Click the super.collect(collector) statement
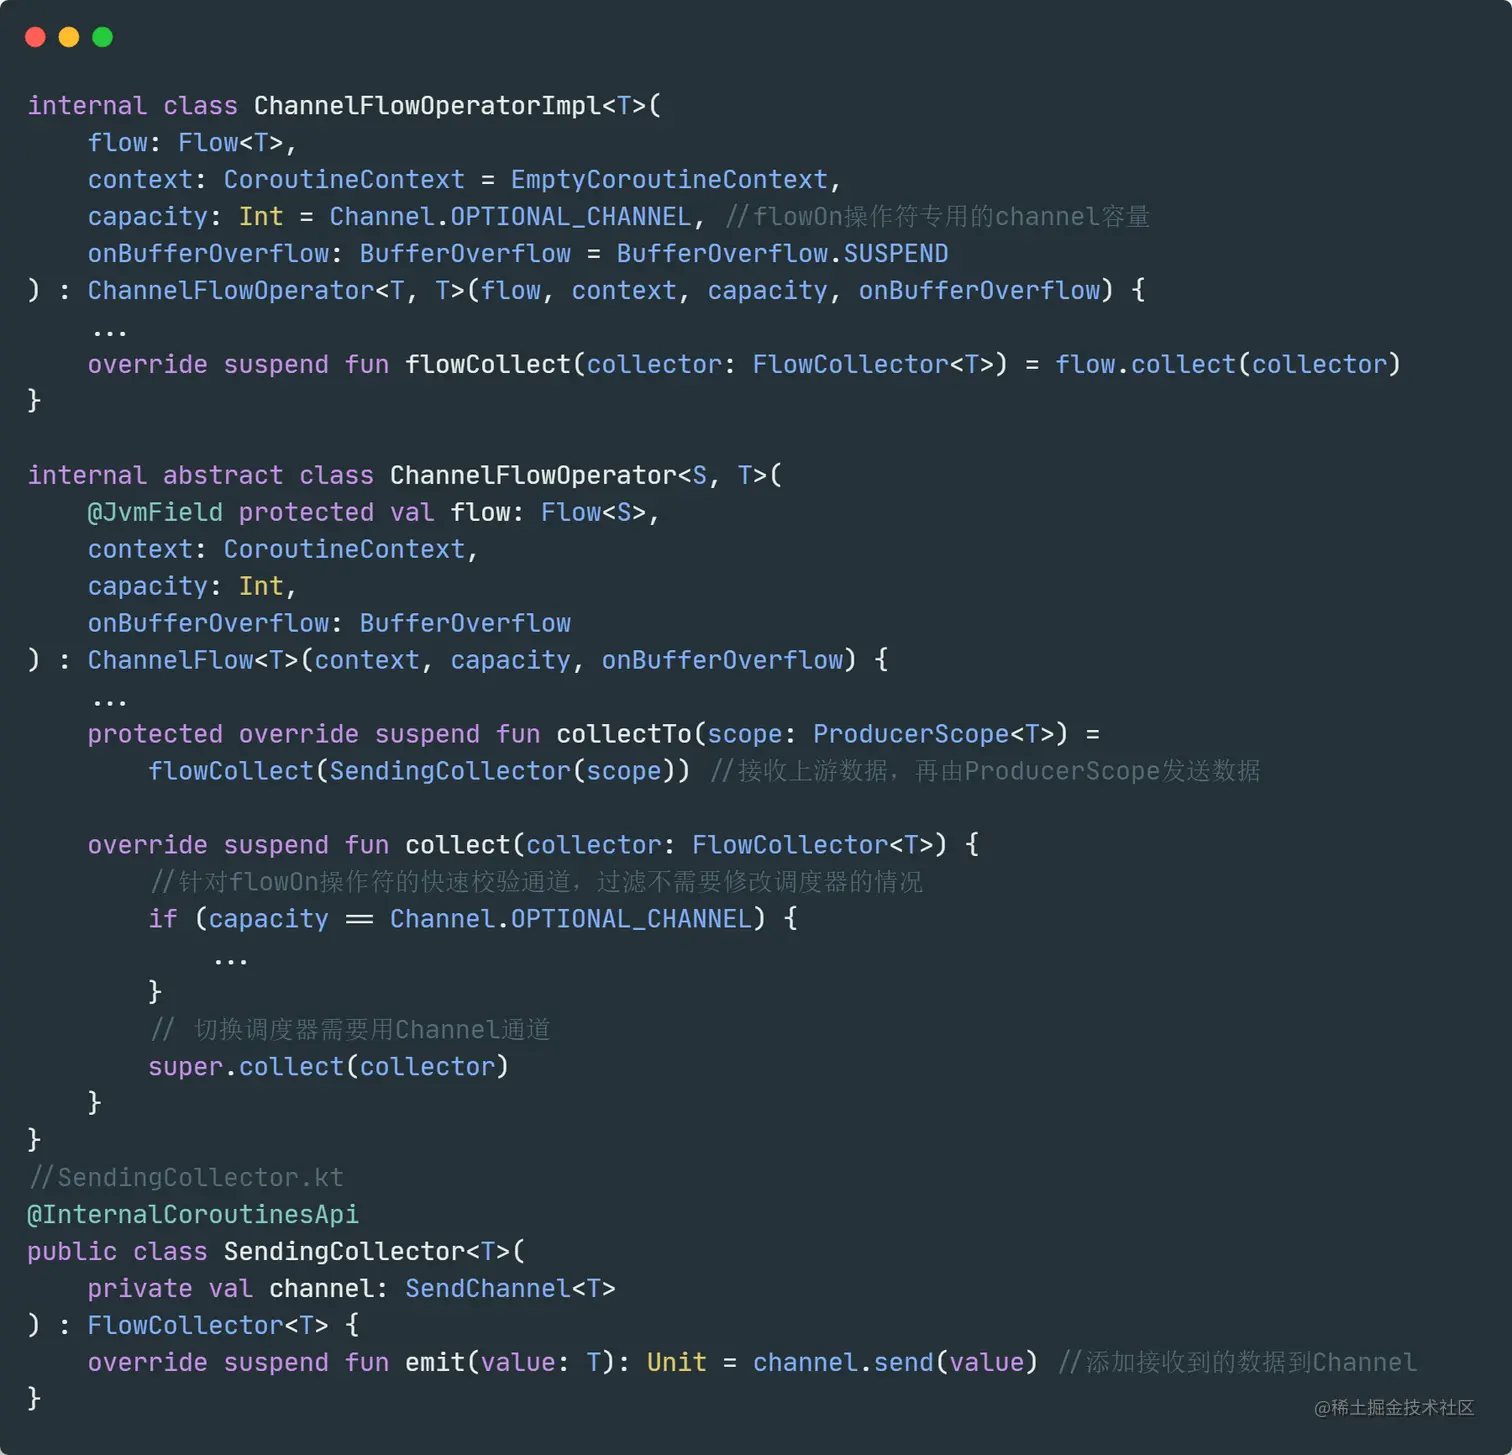Screen dimensions: 1512x1455 (328, 1068)
